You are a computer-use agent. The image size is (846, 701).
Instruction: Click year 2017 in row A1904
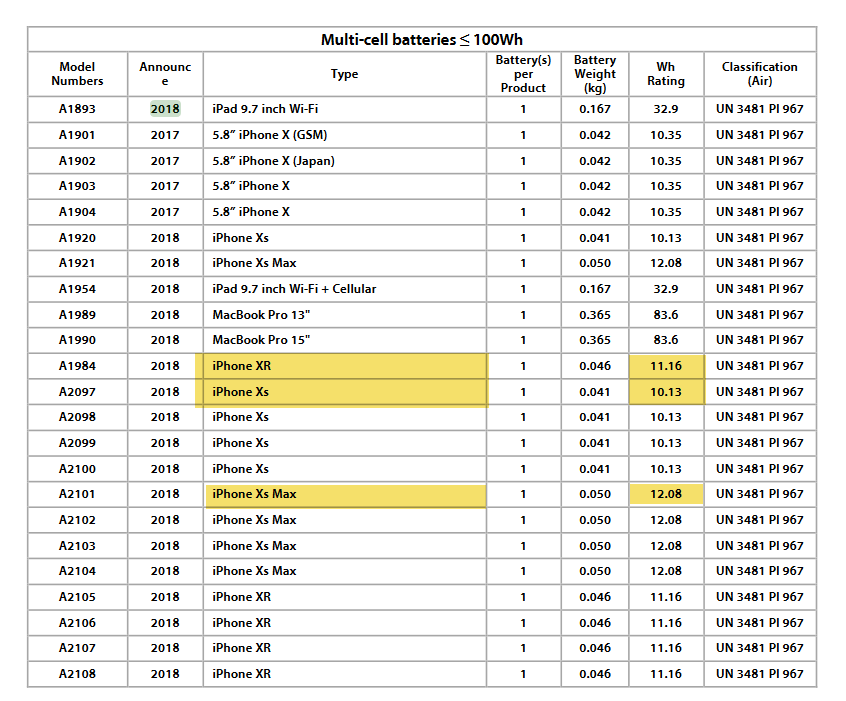pos(165,212)
